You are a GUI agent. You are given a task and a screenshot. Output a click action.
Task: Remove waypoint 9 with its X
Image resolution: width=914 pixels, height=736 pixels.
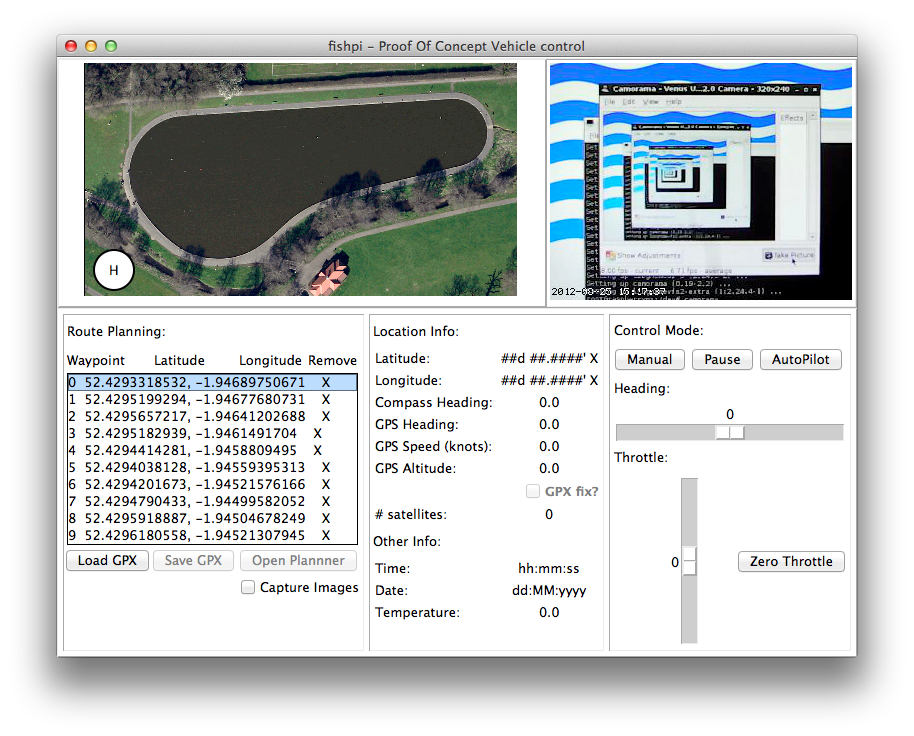pyautogui.click(x=326, y=534)
